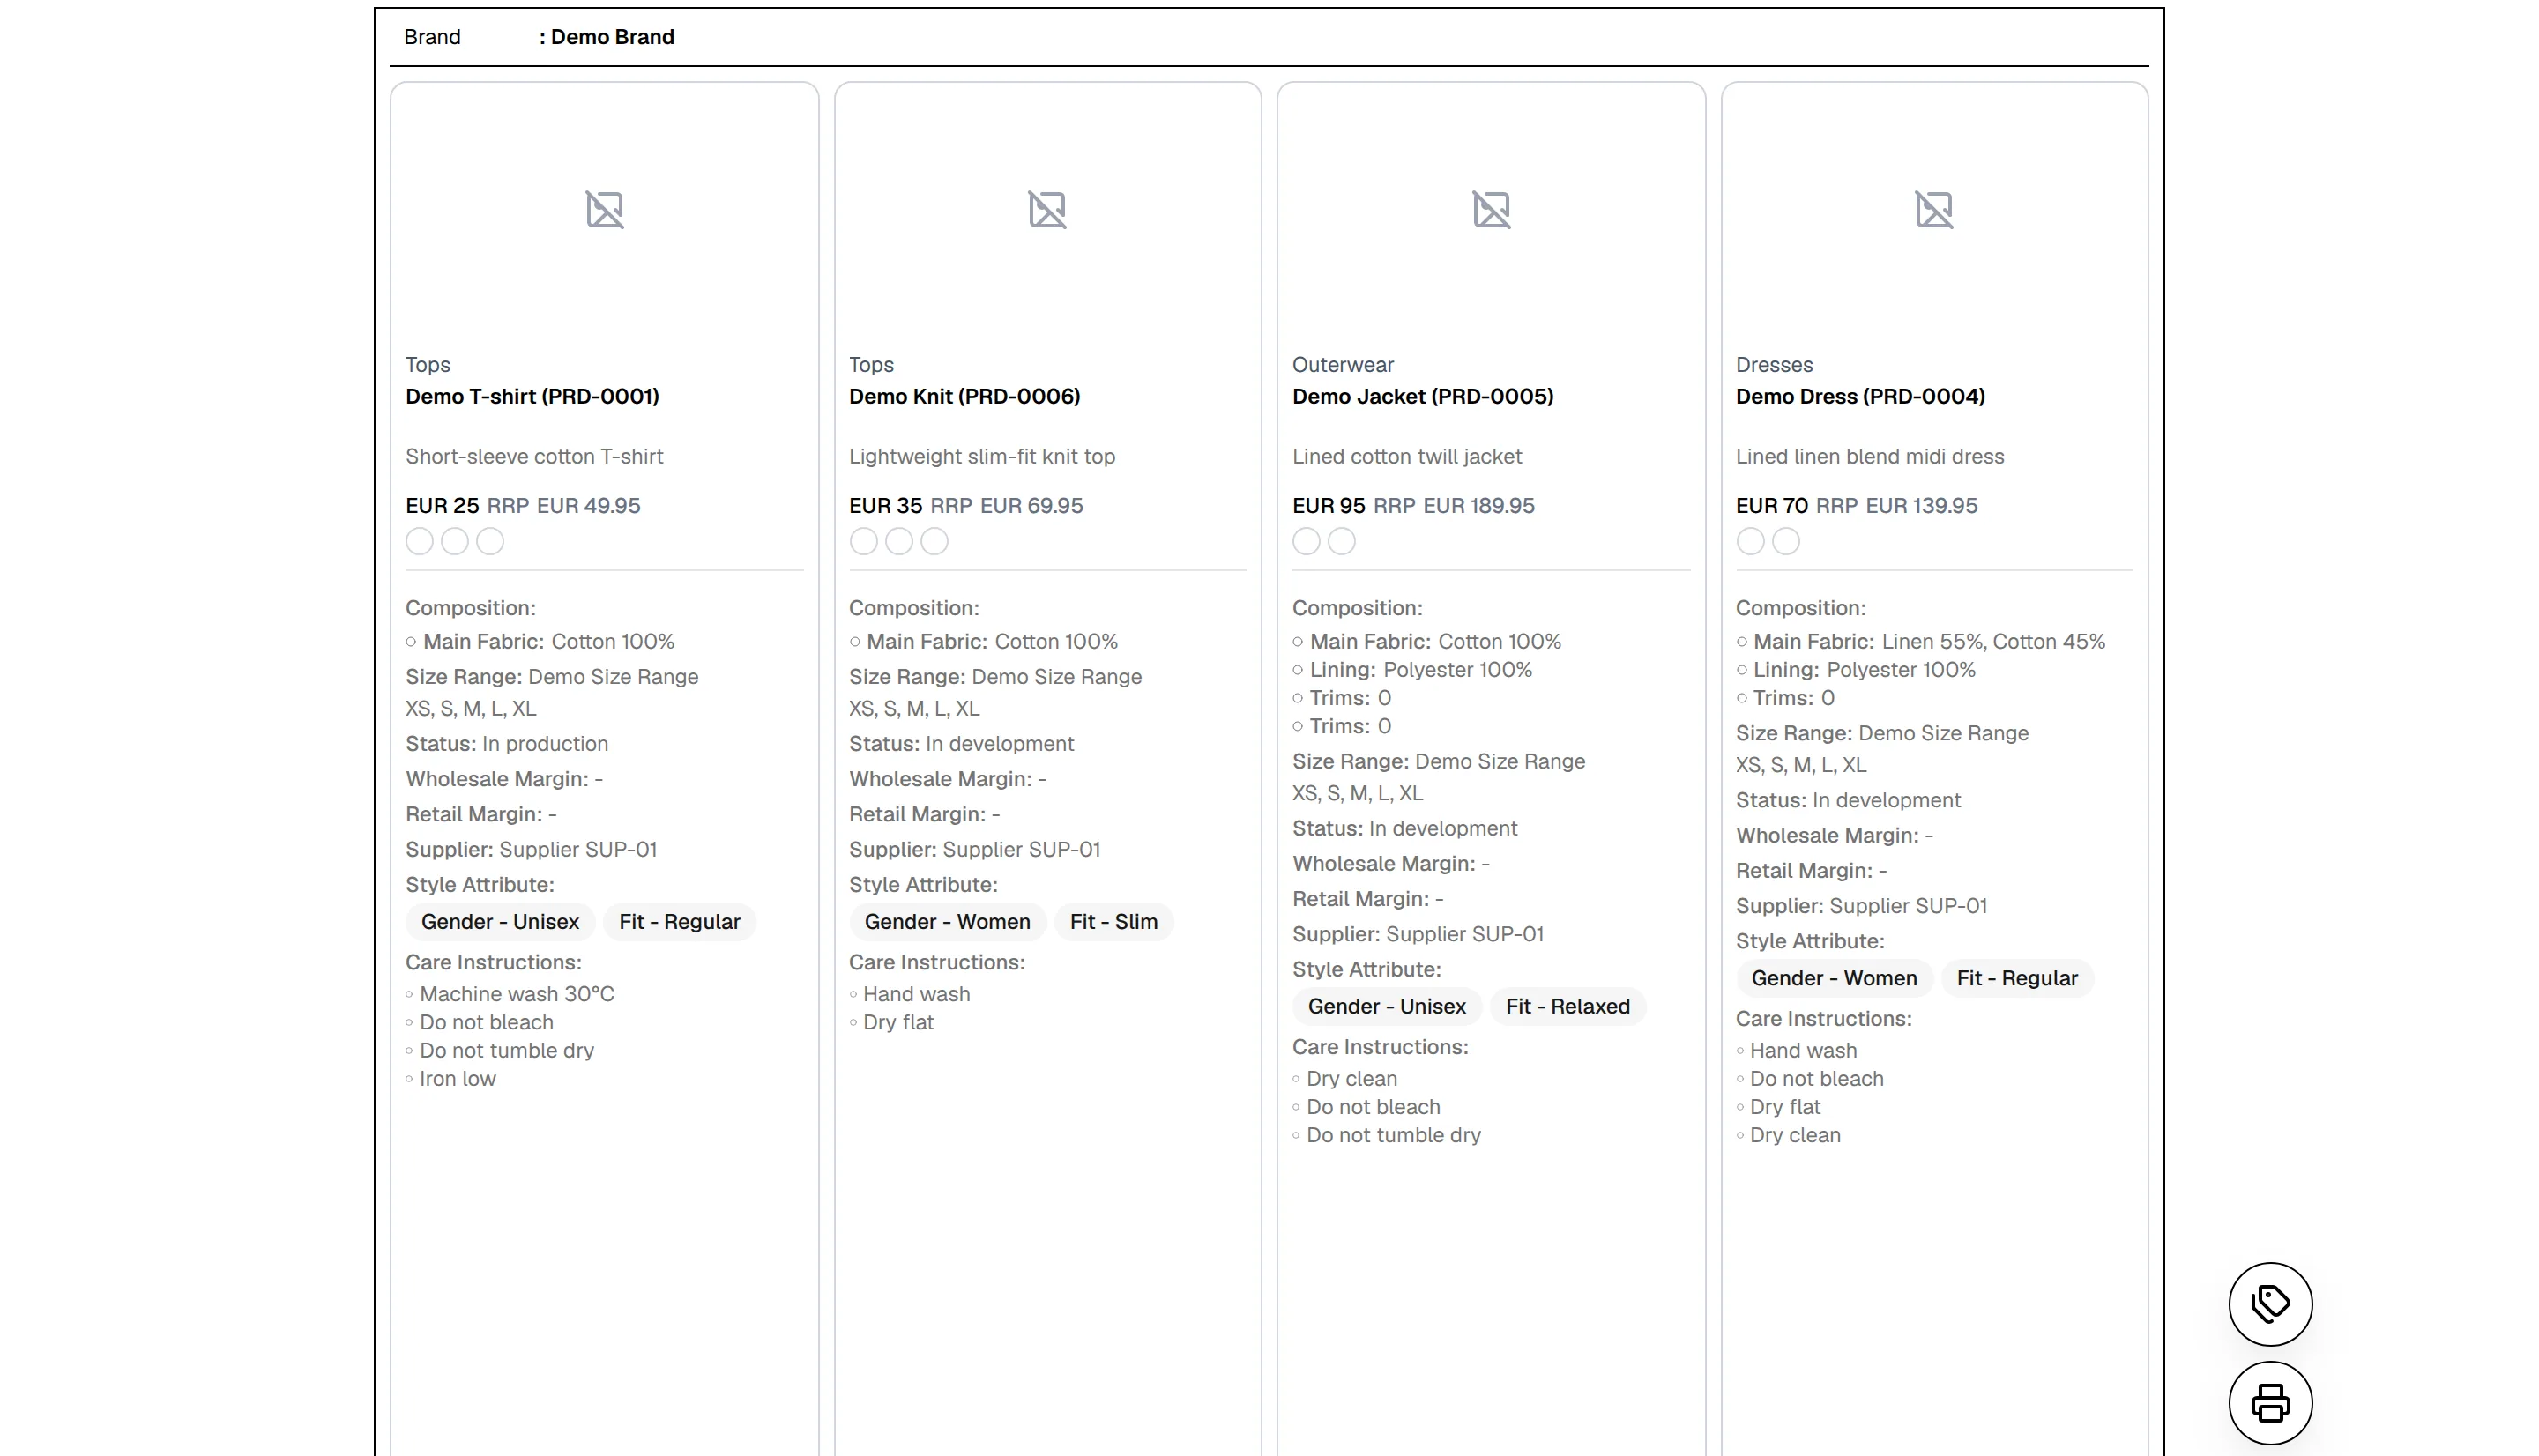Click 'Lightweight slim-fit knit top' description
2539x1456 pixels.
(982, 456)
